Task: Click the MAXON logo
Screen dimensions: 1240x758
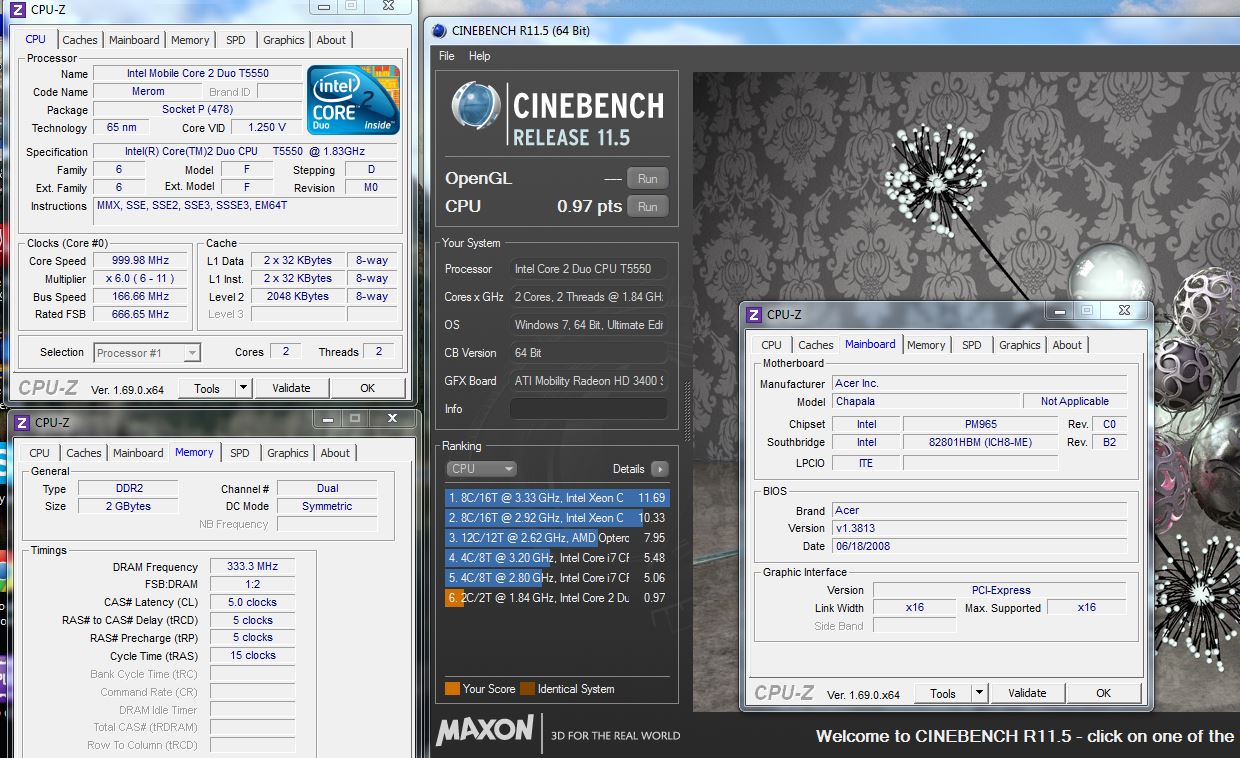Action: tap(485, 731)
